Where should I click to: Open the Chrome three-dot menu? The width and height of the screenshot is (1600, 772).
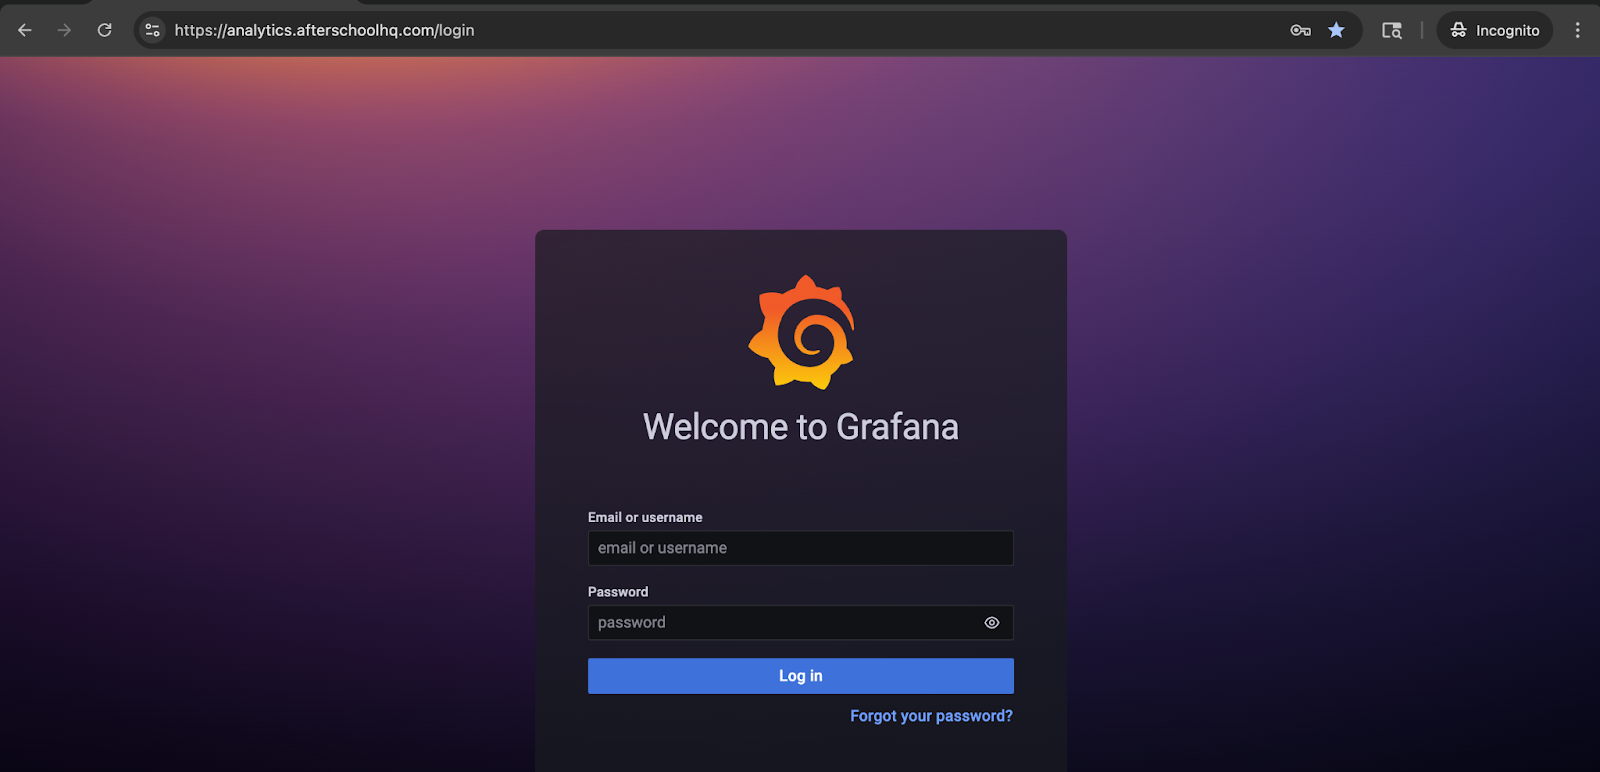coord(1577,30)
